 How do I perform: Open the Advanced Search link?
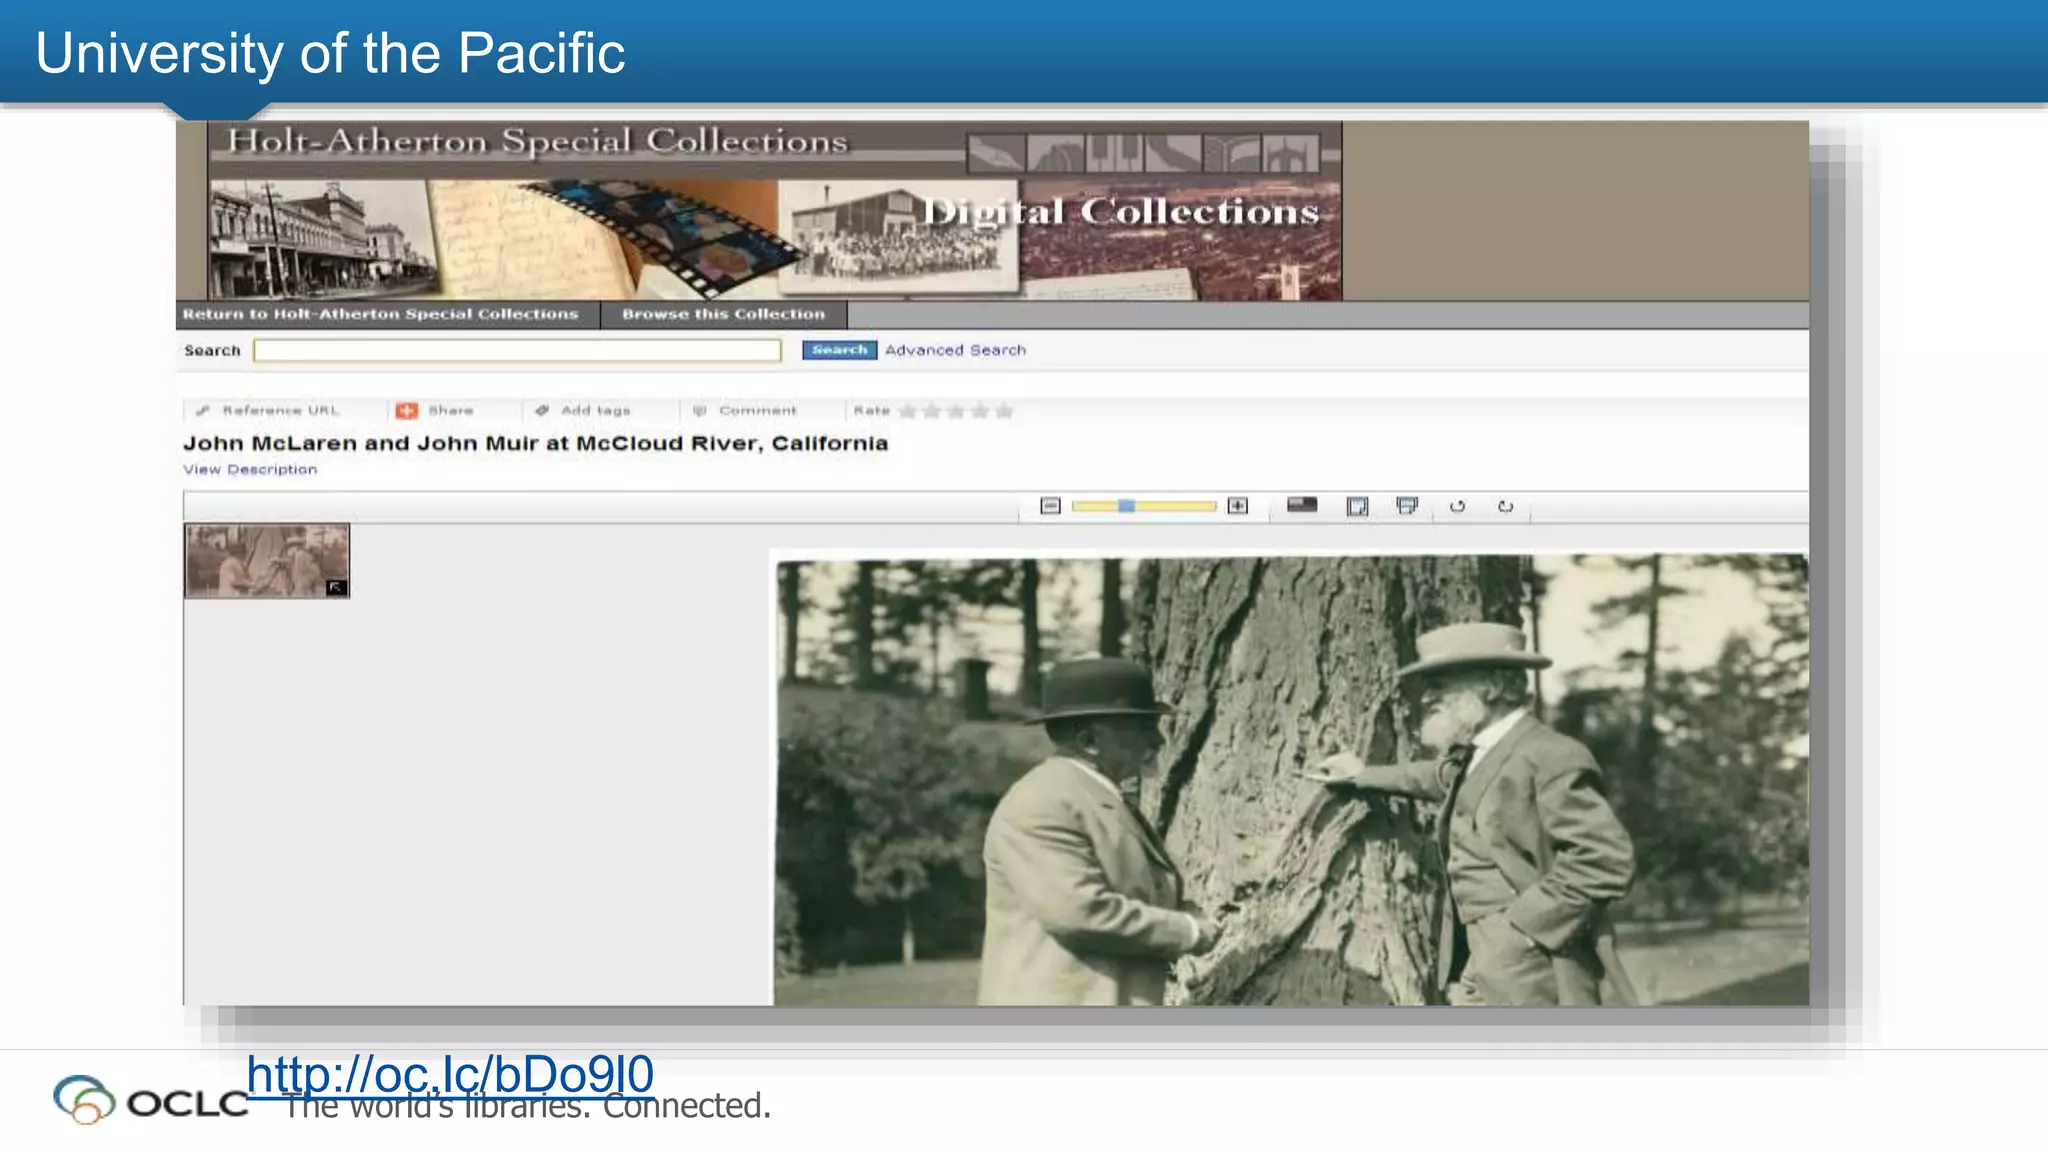click(x=955, y=350)
